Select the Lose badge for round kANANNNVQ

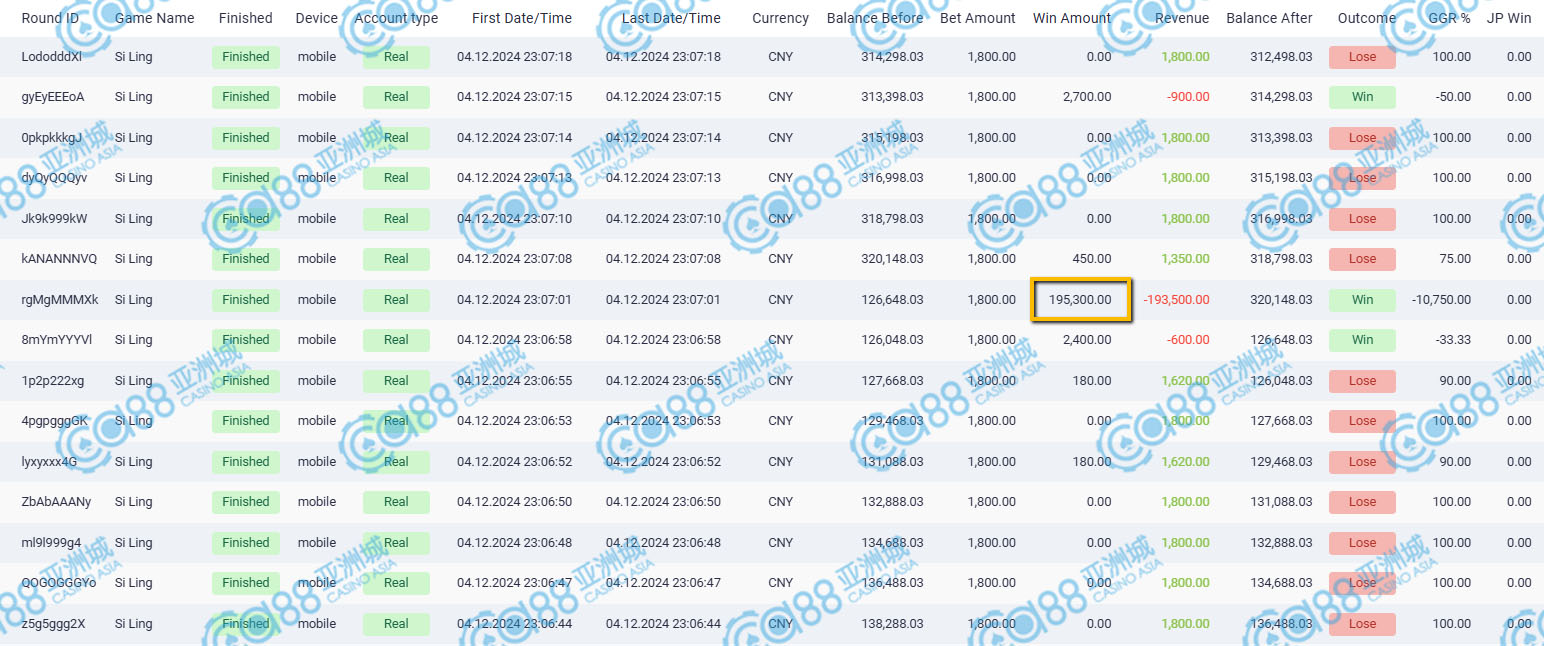(1362, 259)
